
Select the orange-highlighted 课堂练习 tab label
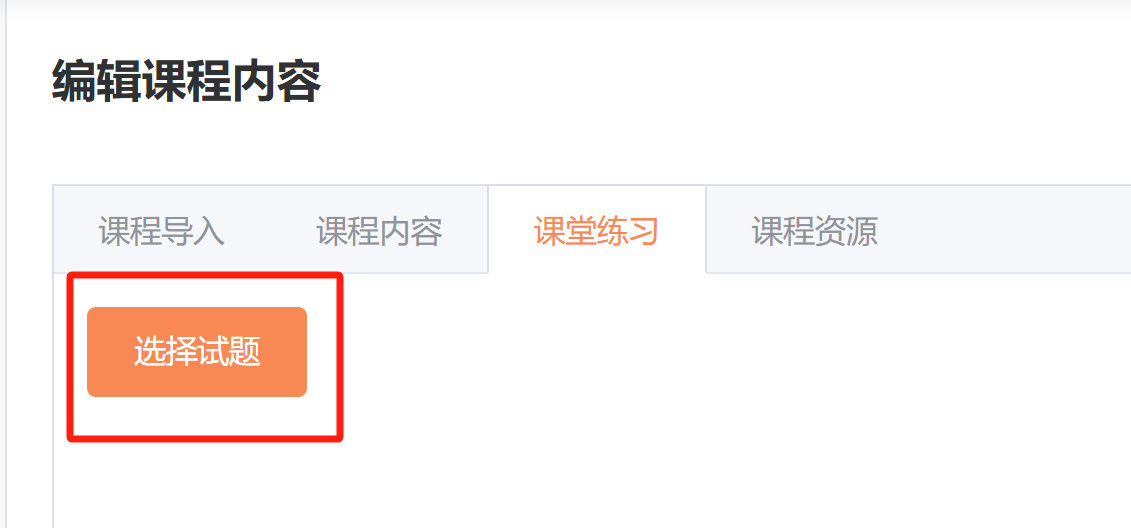click(597, 231)
